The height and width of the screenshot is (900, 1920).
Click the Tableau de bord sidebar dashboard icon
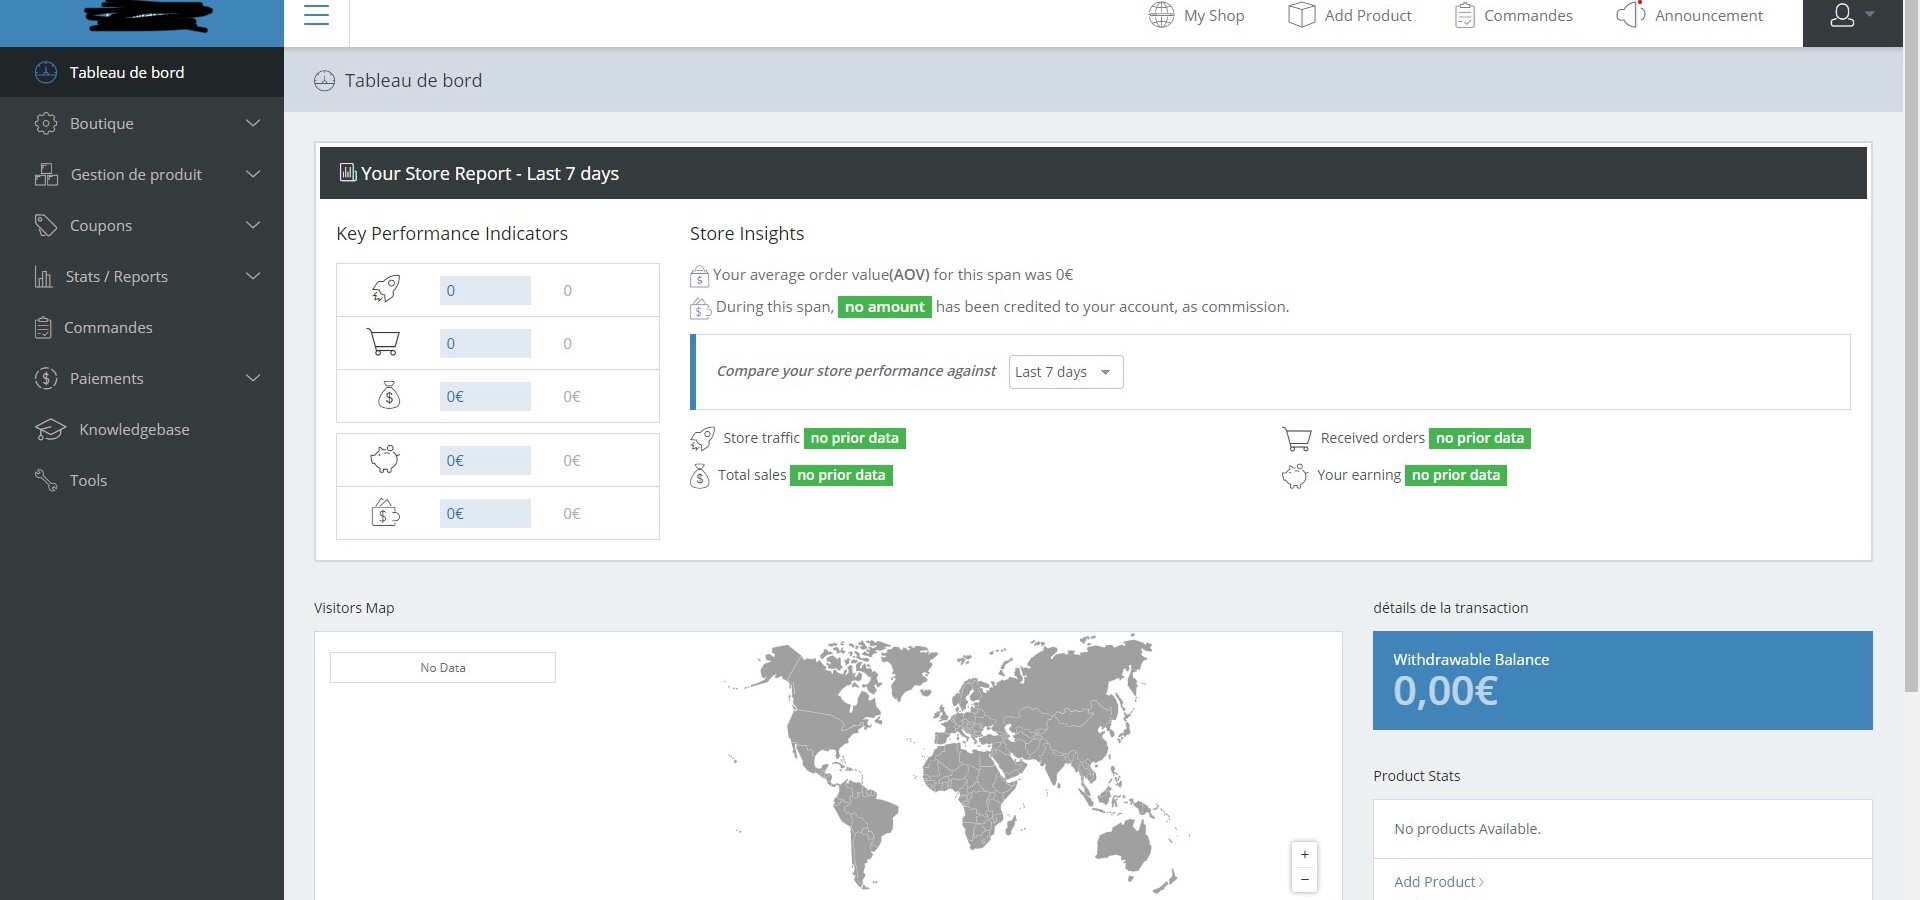46,72
